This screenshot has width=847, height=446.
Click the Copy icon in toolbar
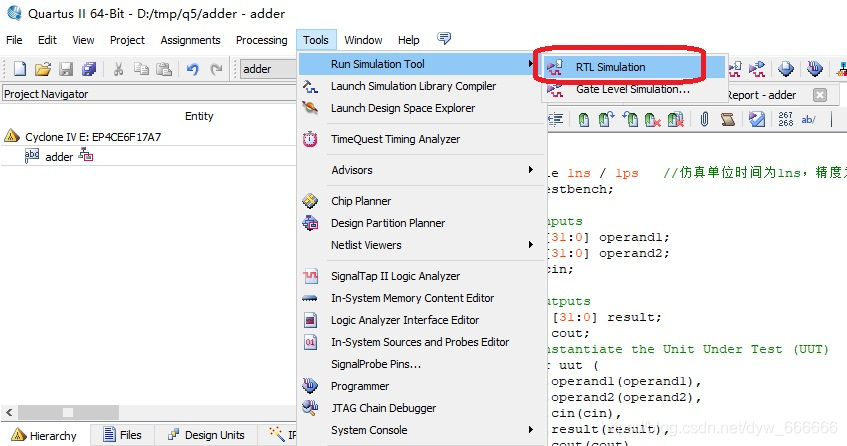142,69
